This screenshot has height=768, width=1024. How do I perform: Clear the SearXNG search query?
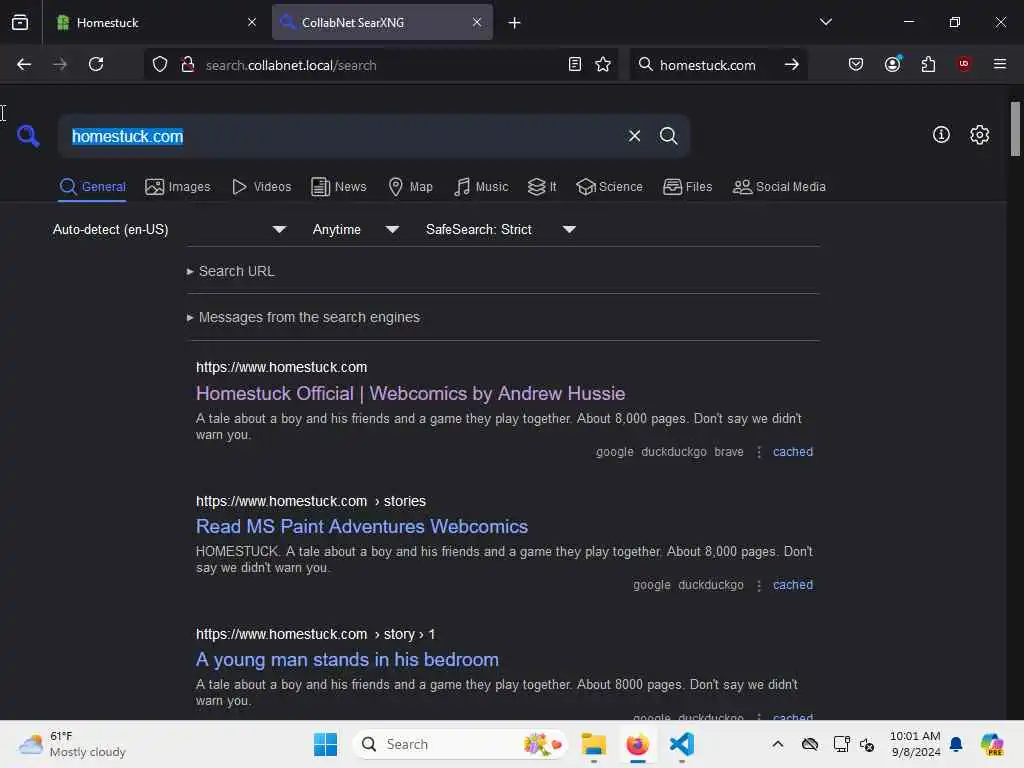coord(634,136)
